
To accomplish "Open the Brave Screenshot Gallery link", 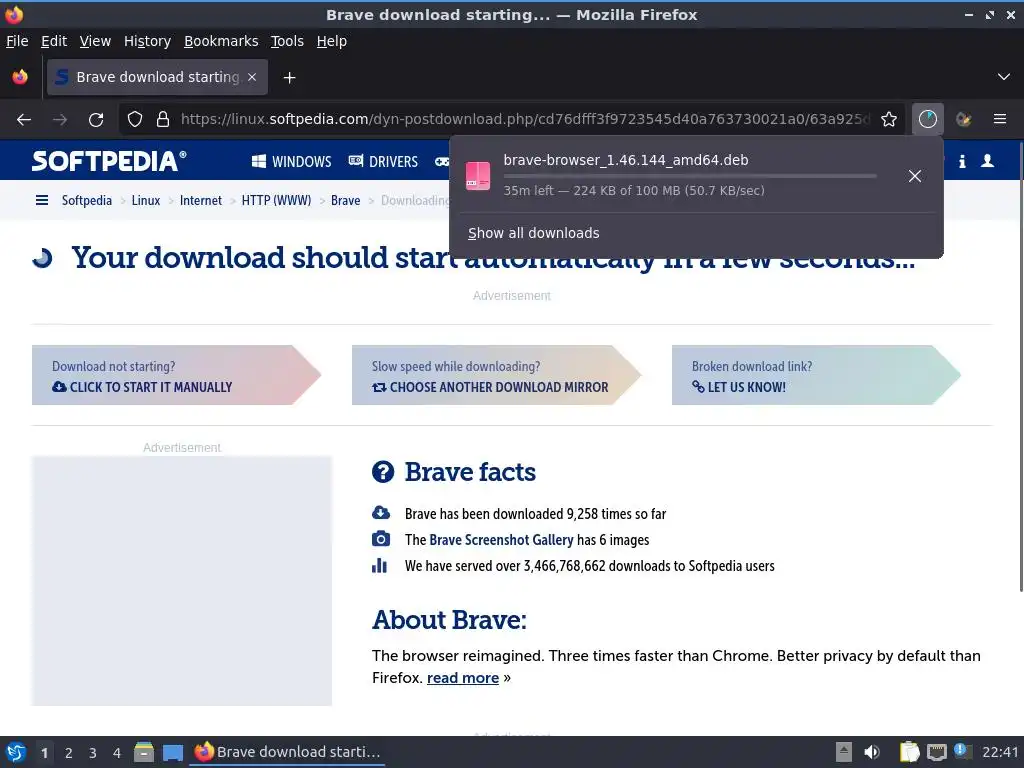I will coord(501,540).
